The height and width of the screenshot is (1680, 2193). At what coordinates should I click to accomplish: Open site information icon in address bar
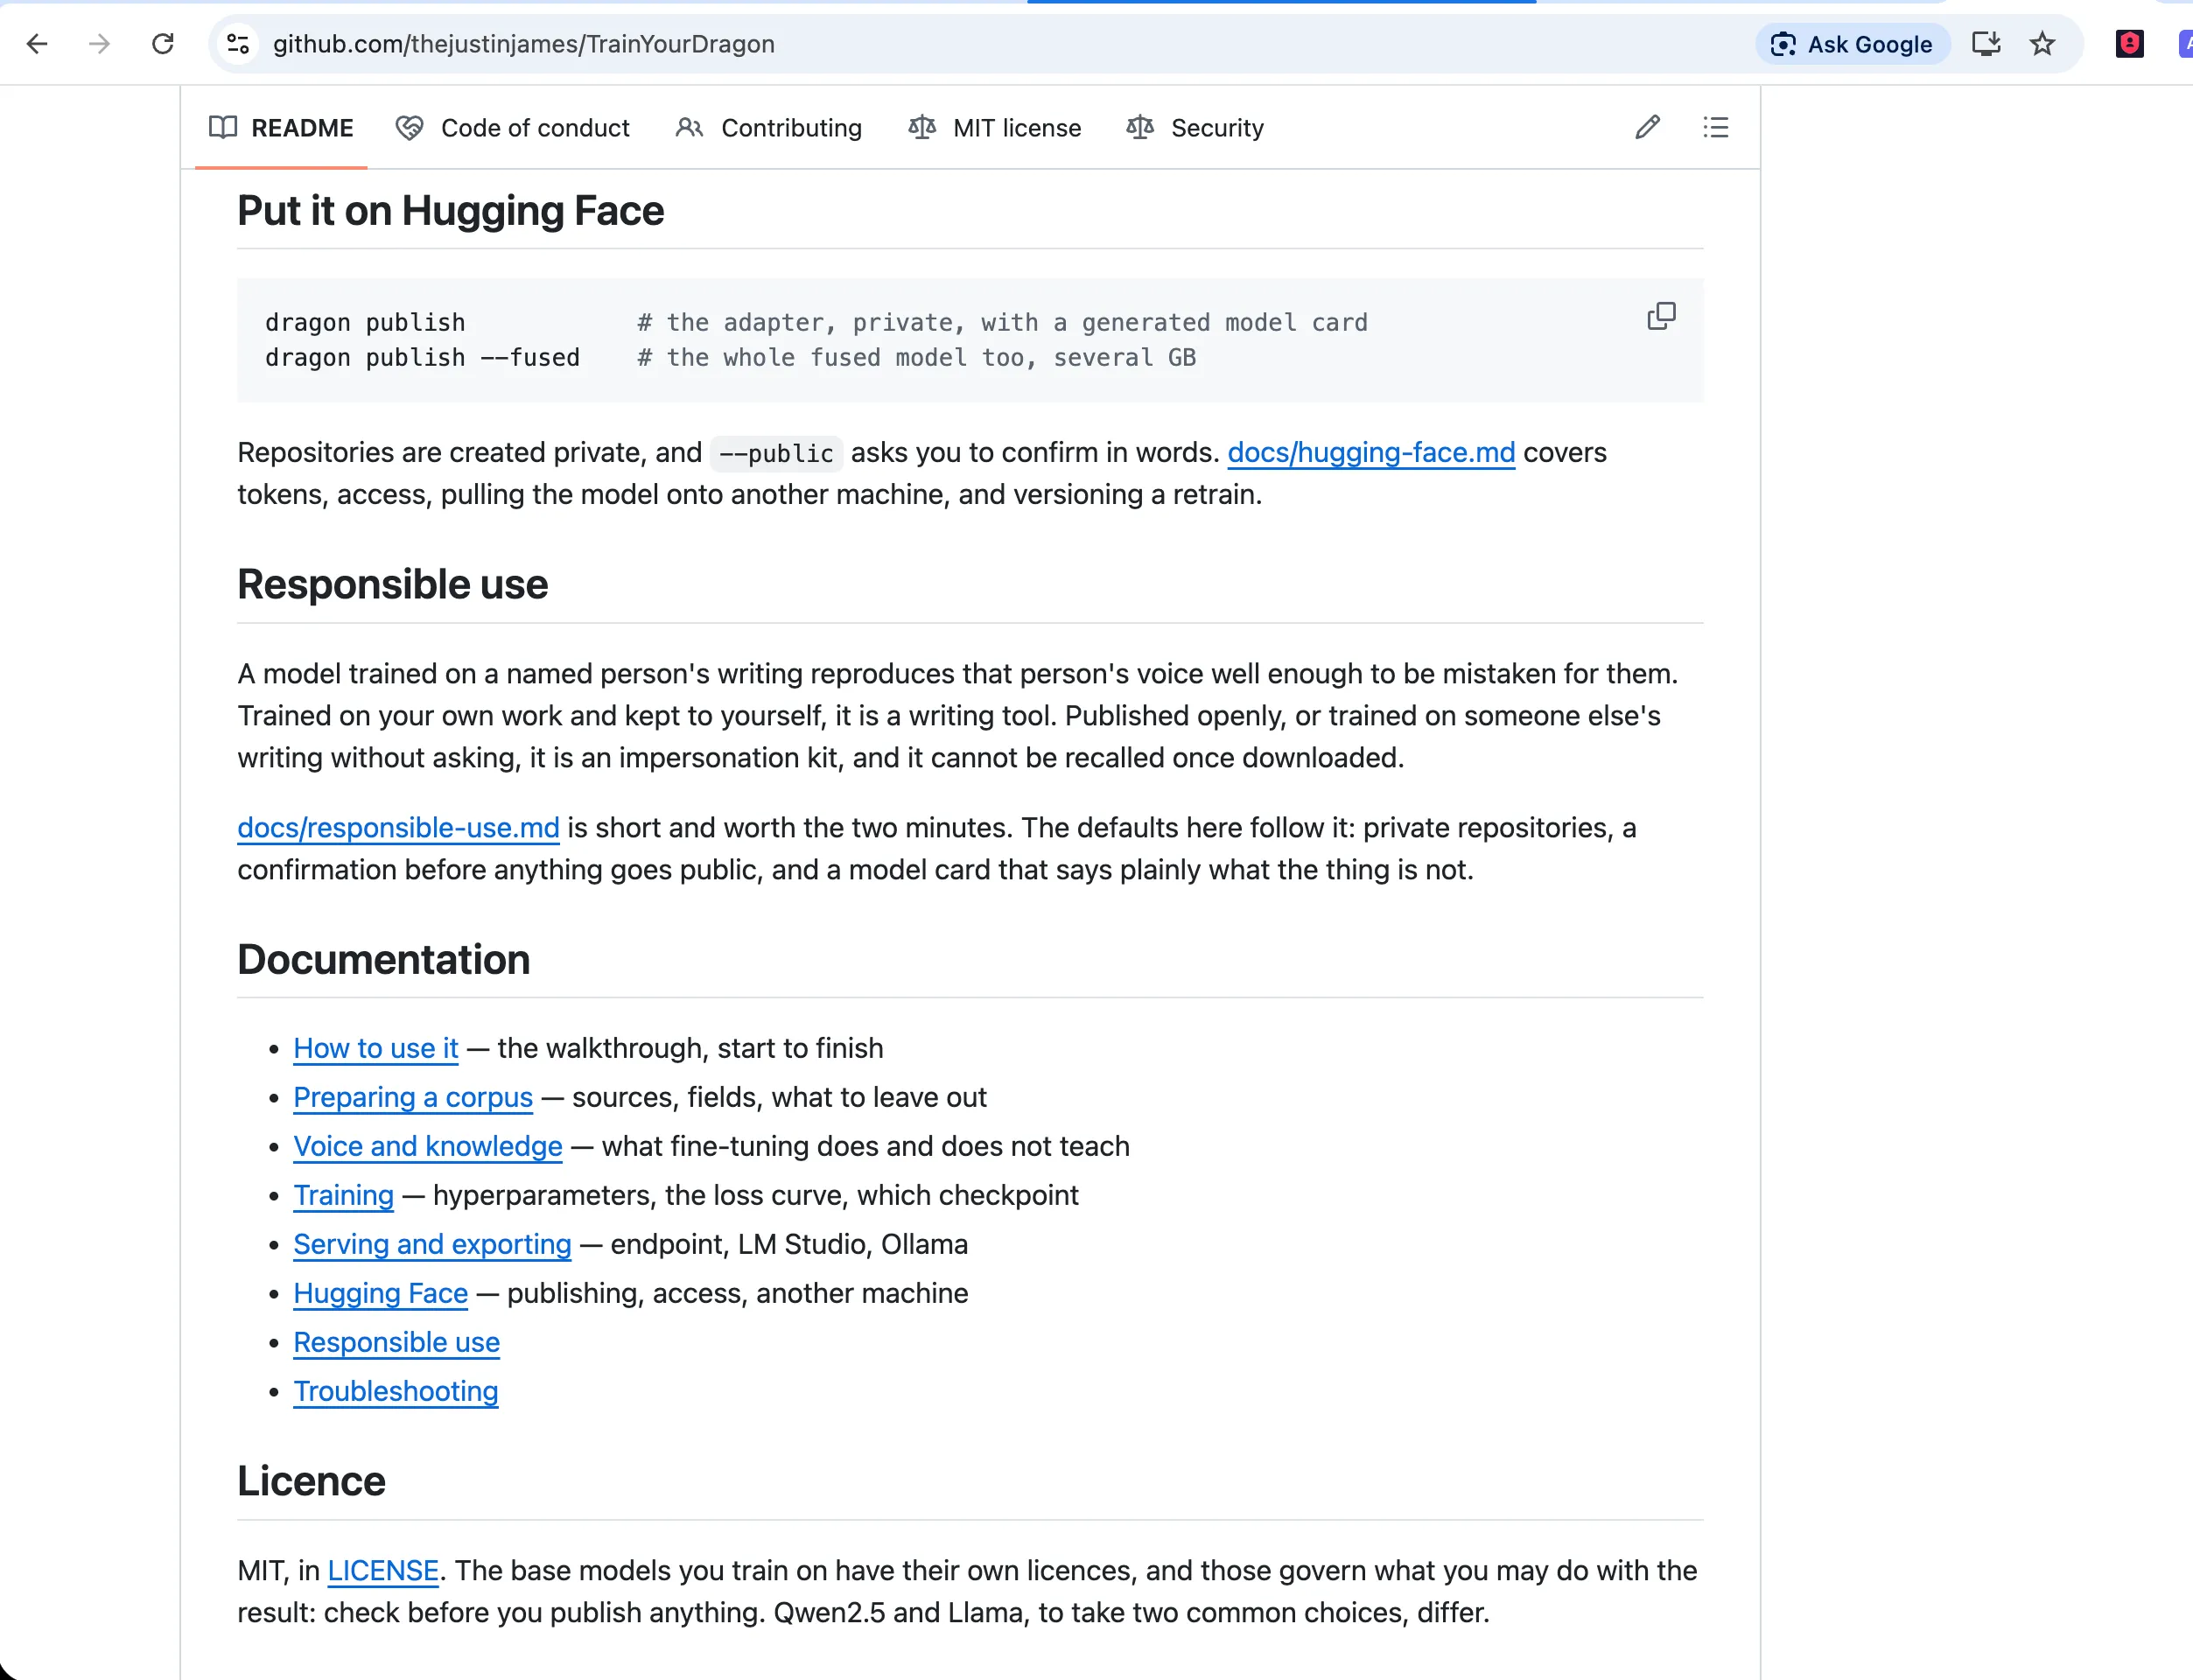pos(238,44)
